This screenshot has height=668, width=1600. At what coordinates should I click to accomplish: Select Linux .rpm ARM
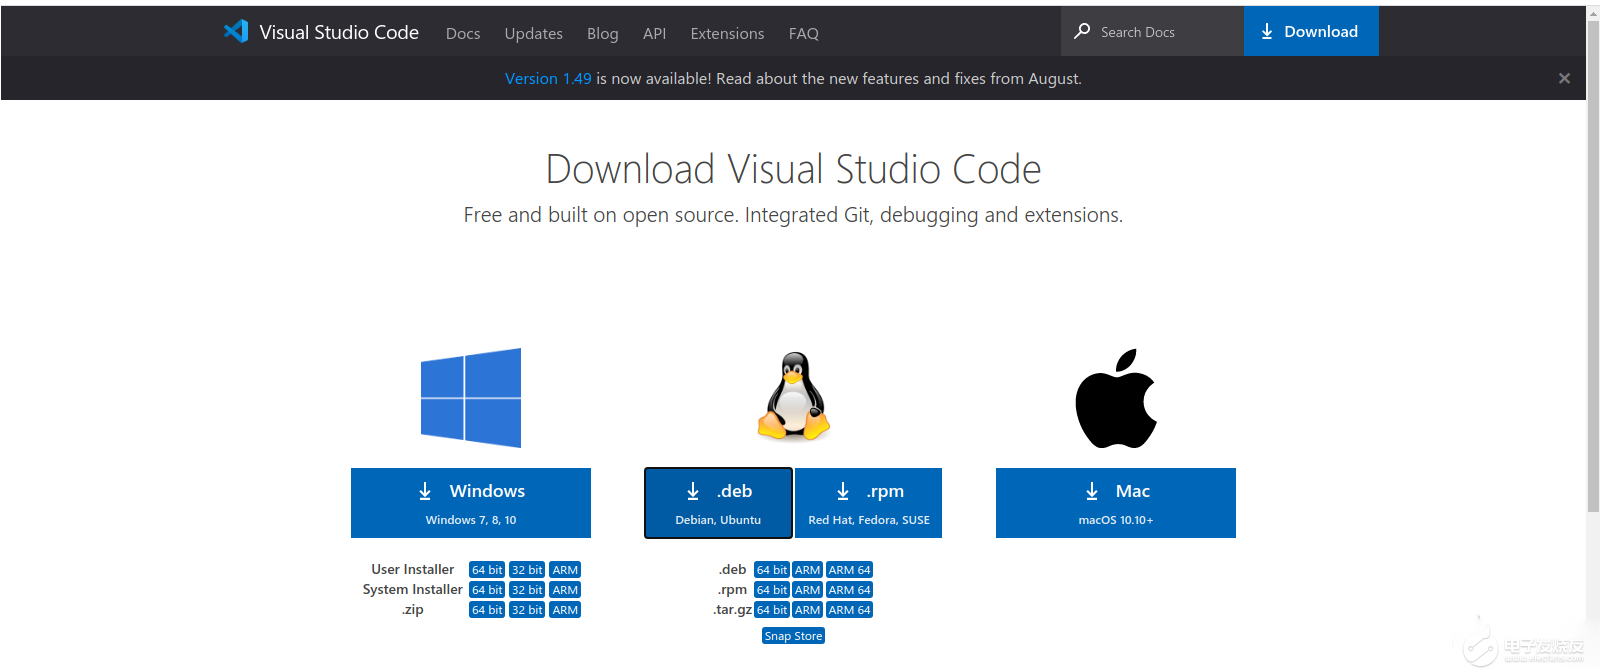pos(808,590)
